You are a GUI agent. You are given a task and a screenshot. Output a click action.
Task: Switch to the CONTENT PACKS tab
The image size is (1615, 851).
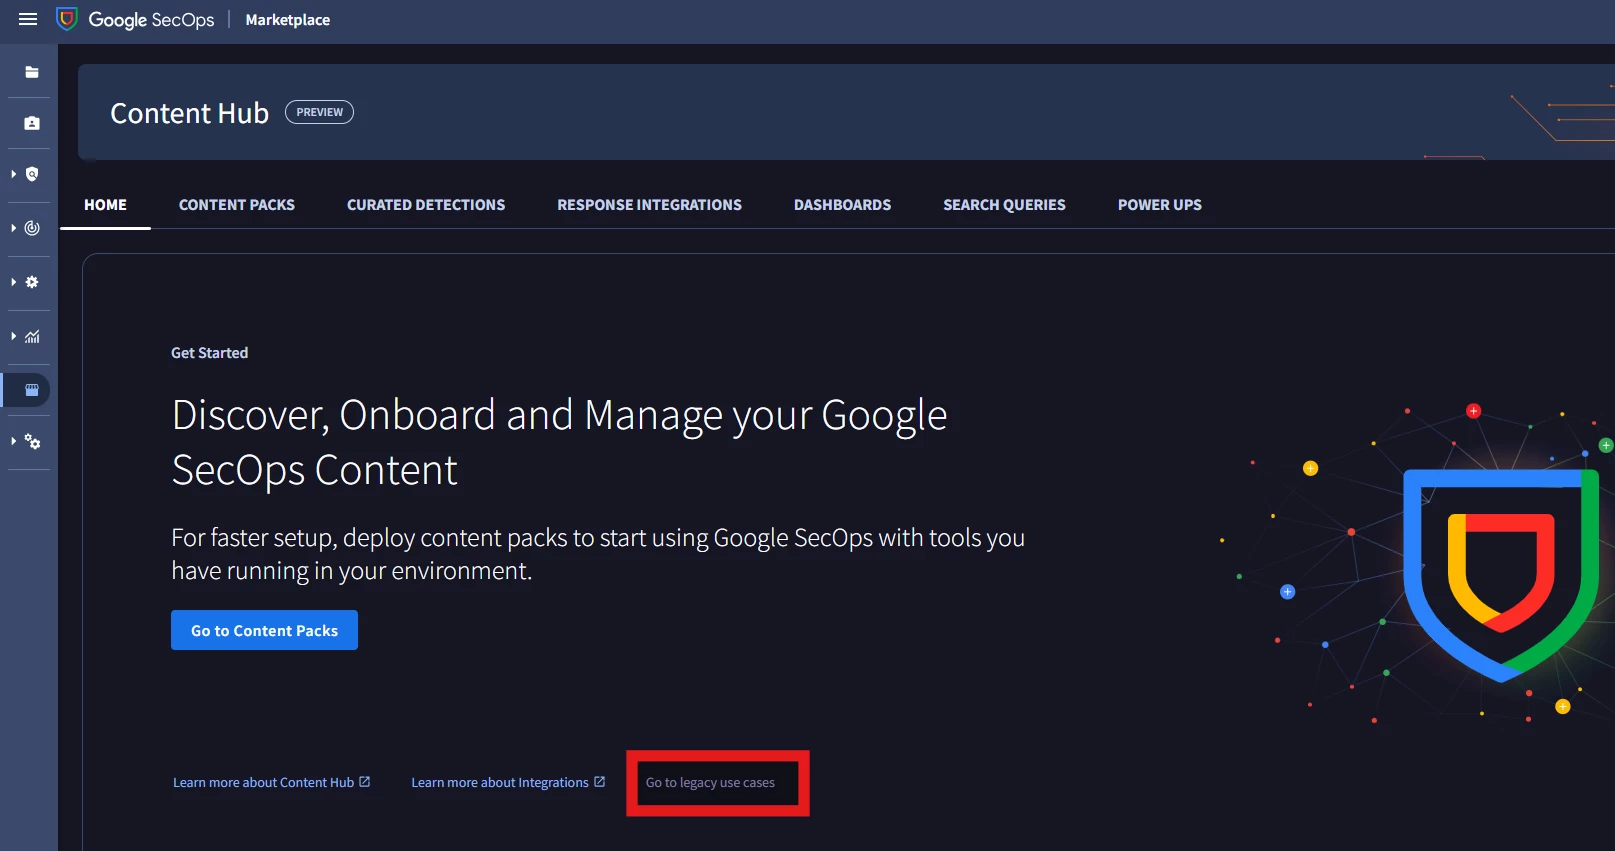237,205
